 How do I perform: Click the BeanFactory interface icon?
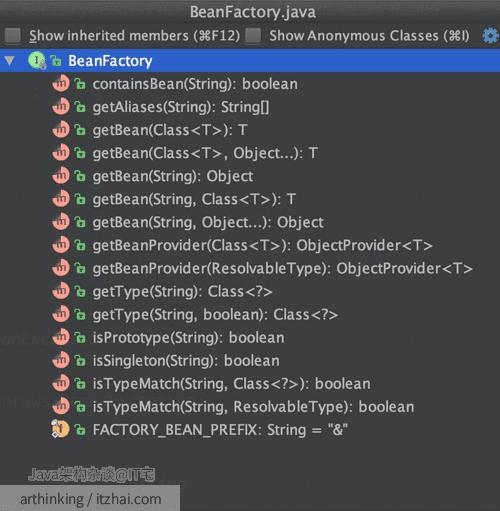point(37,61)
